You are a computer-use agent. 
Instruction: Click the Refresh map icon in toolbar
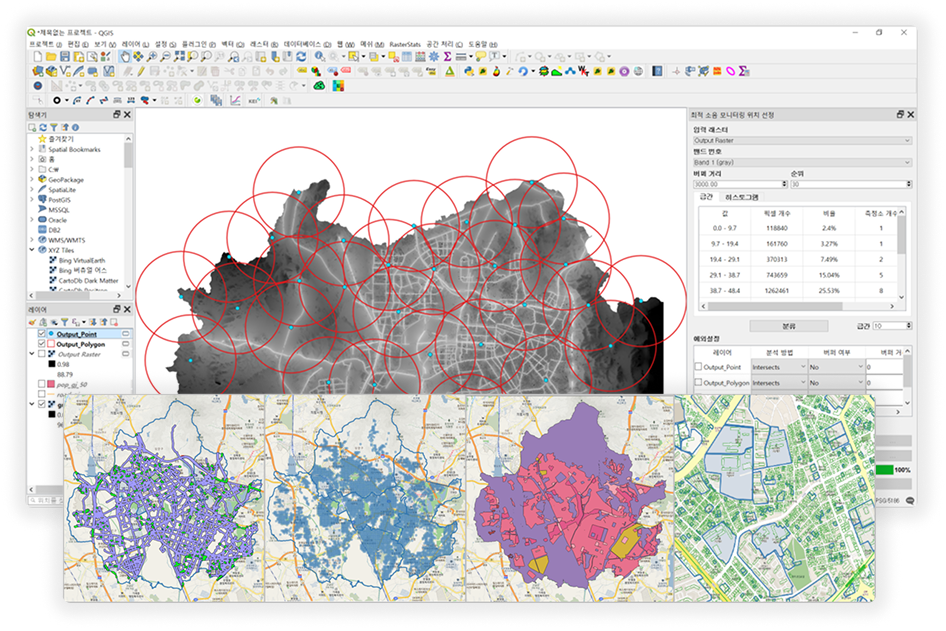coord(301,57)
